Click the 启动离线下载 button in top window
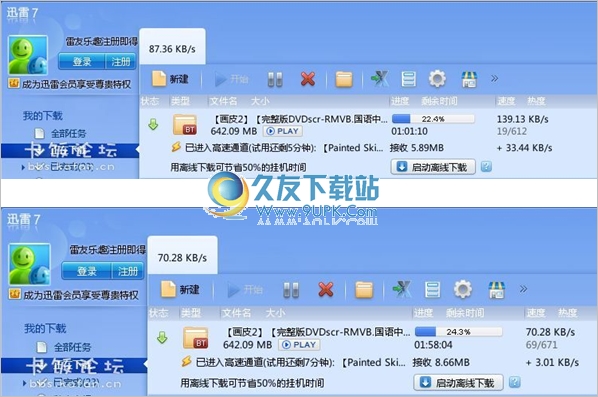This screenshot has height=397, width=598. click(x=433, y=167)
